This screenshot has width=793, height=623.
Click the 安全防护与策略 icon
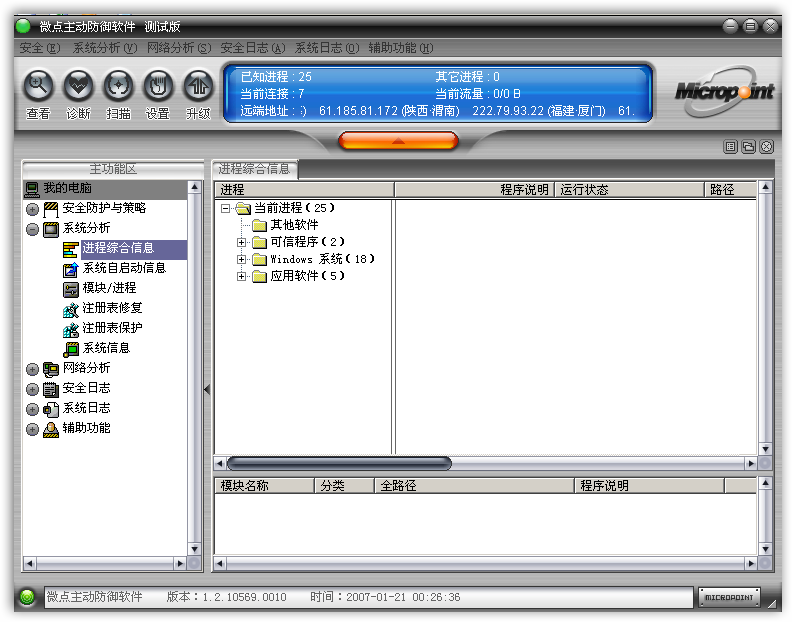[x=51, y=208]
